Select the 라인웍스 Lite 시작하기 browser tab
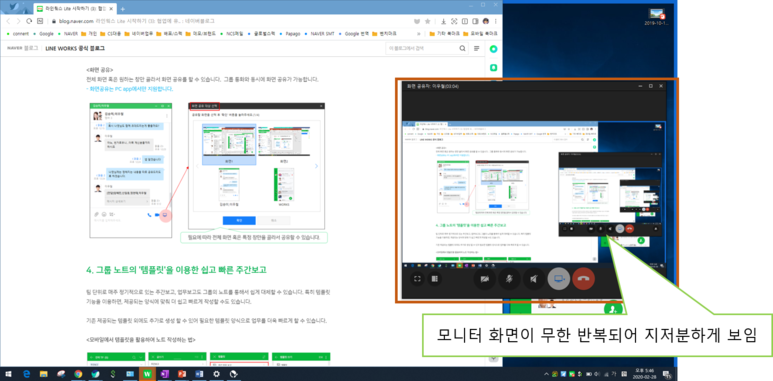The image size is (773, 381). pos(75,9)
